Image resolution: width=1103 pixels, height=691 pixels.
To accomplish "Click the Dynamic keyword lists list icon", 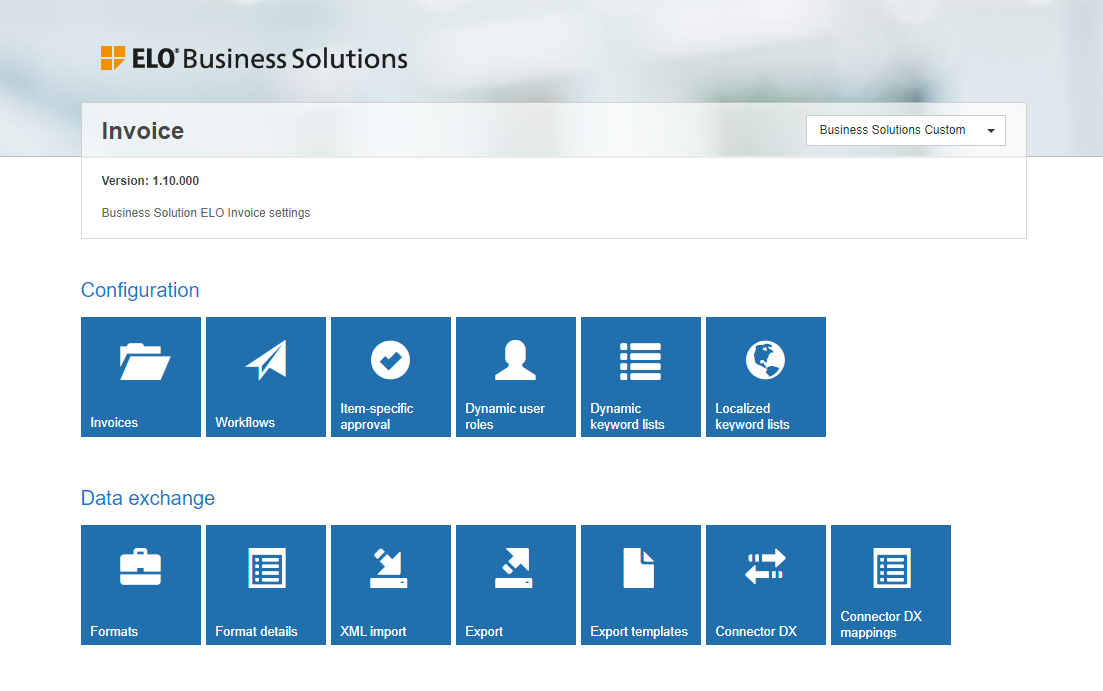I will 640,361.
